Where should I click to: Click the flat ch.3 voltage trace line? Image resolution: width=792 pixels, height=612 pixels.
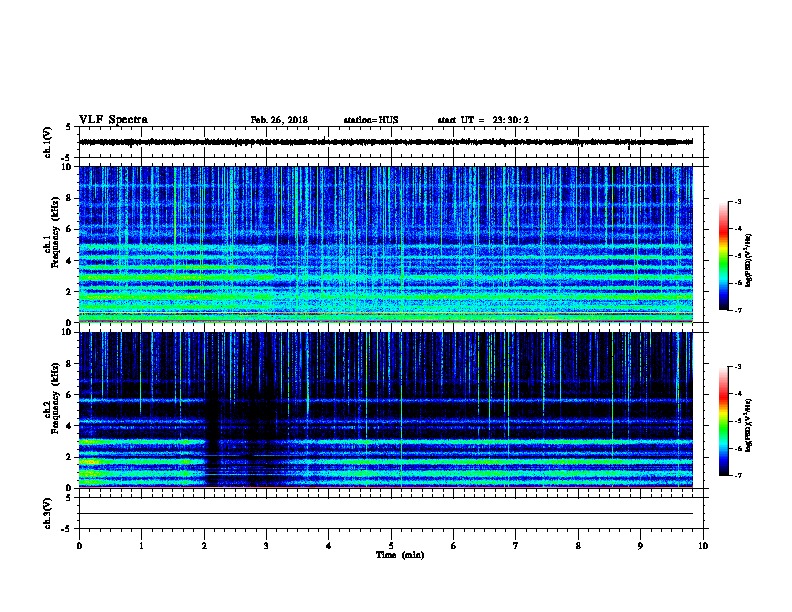[385, 514]
